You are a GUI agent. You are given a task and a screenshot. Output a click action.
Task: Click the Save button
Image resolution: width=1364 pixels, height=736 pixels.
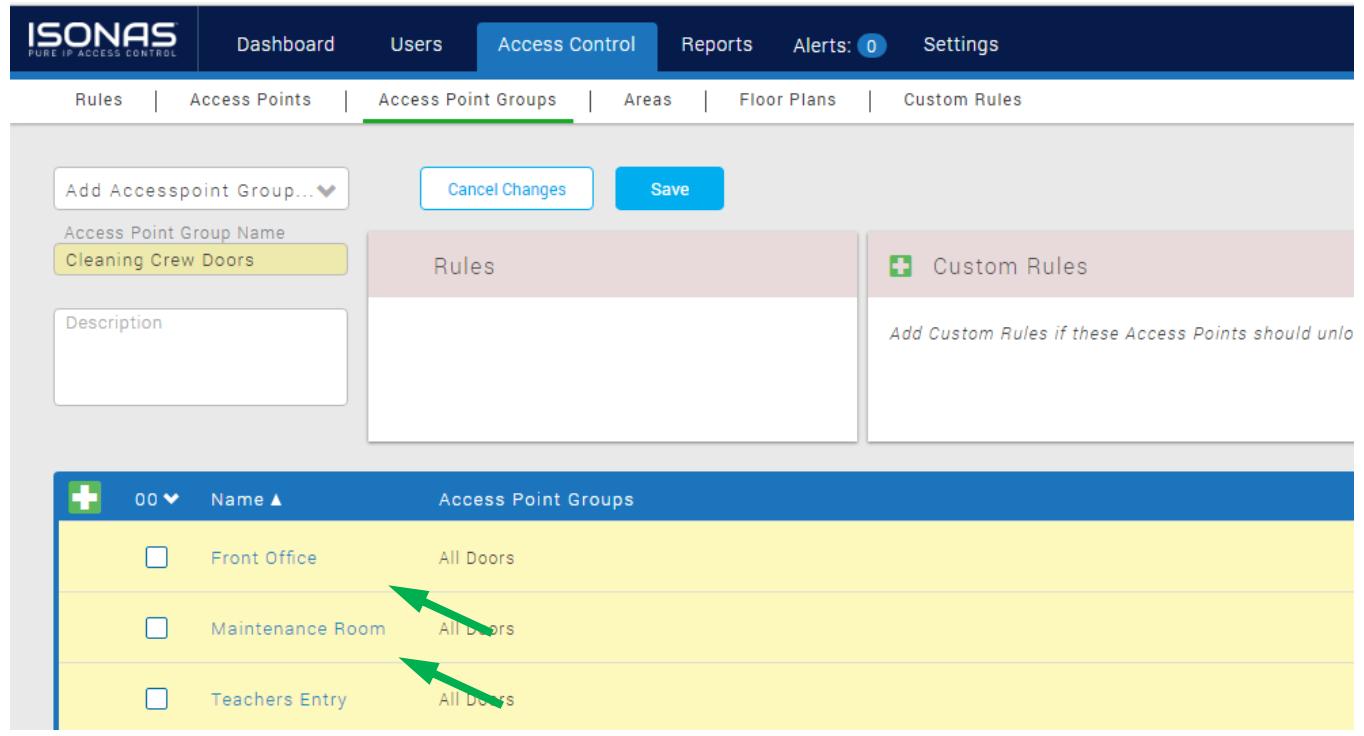coord(669,189)
